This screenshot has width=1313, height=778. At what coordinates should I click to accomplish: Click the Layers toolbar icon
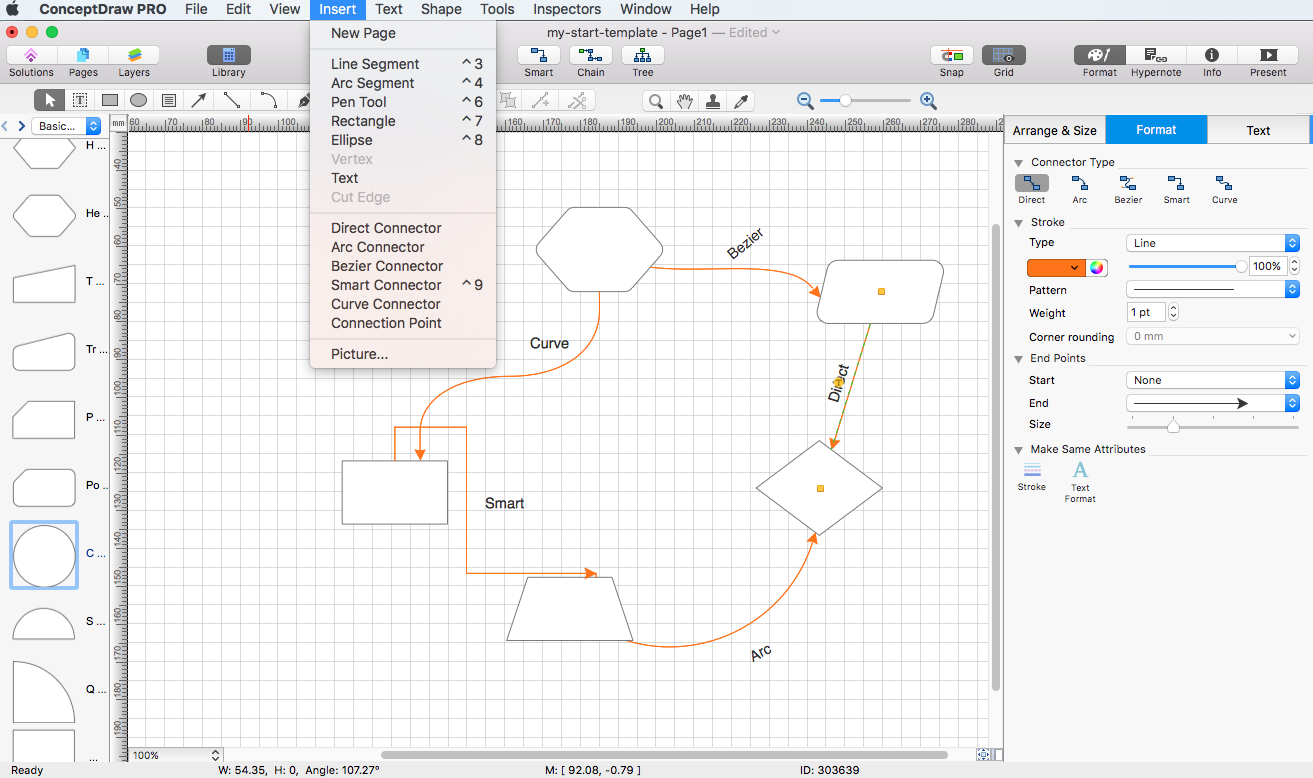(x=134, y=56)
